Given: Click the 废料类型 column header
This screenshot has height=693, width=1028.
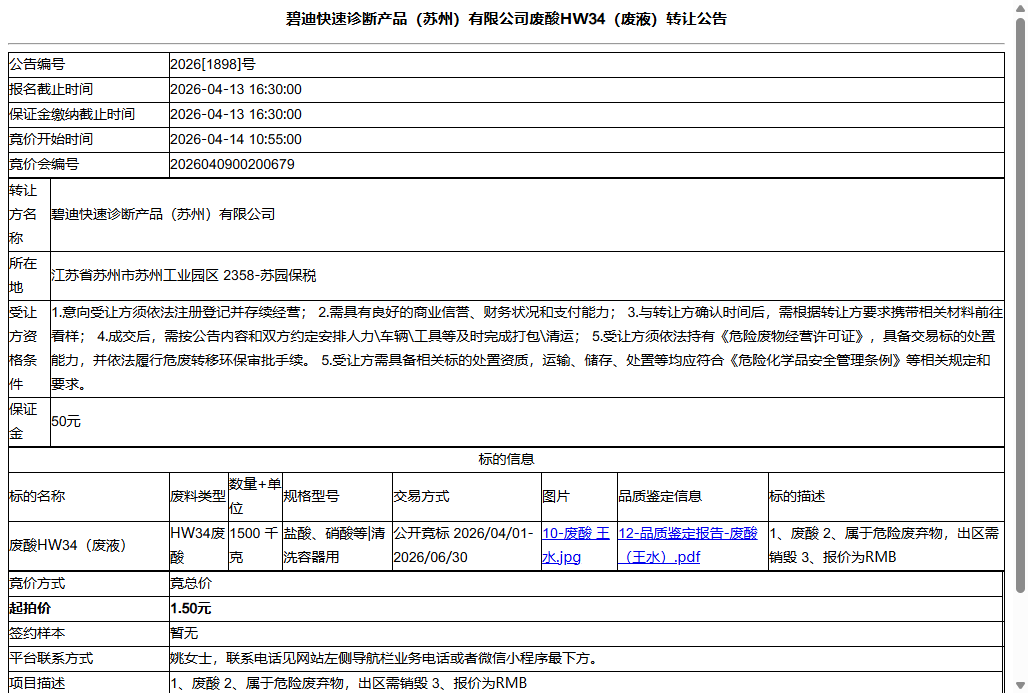Looking at the screenshot, I should tap(199, 496).
